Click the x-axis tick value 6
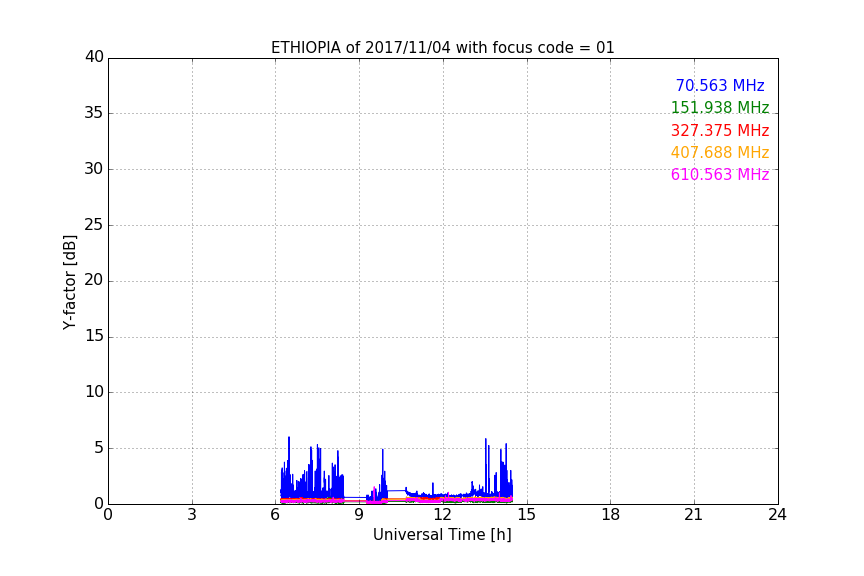The width and height of the screenshot is (864, 576). pos(275,515)
